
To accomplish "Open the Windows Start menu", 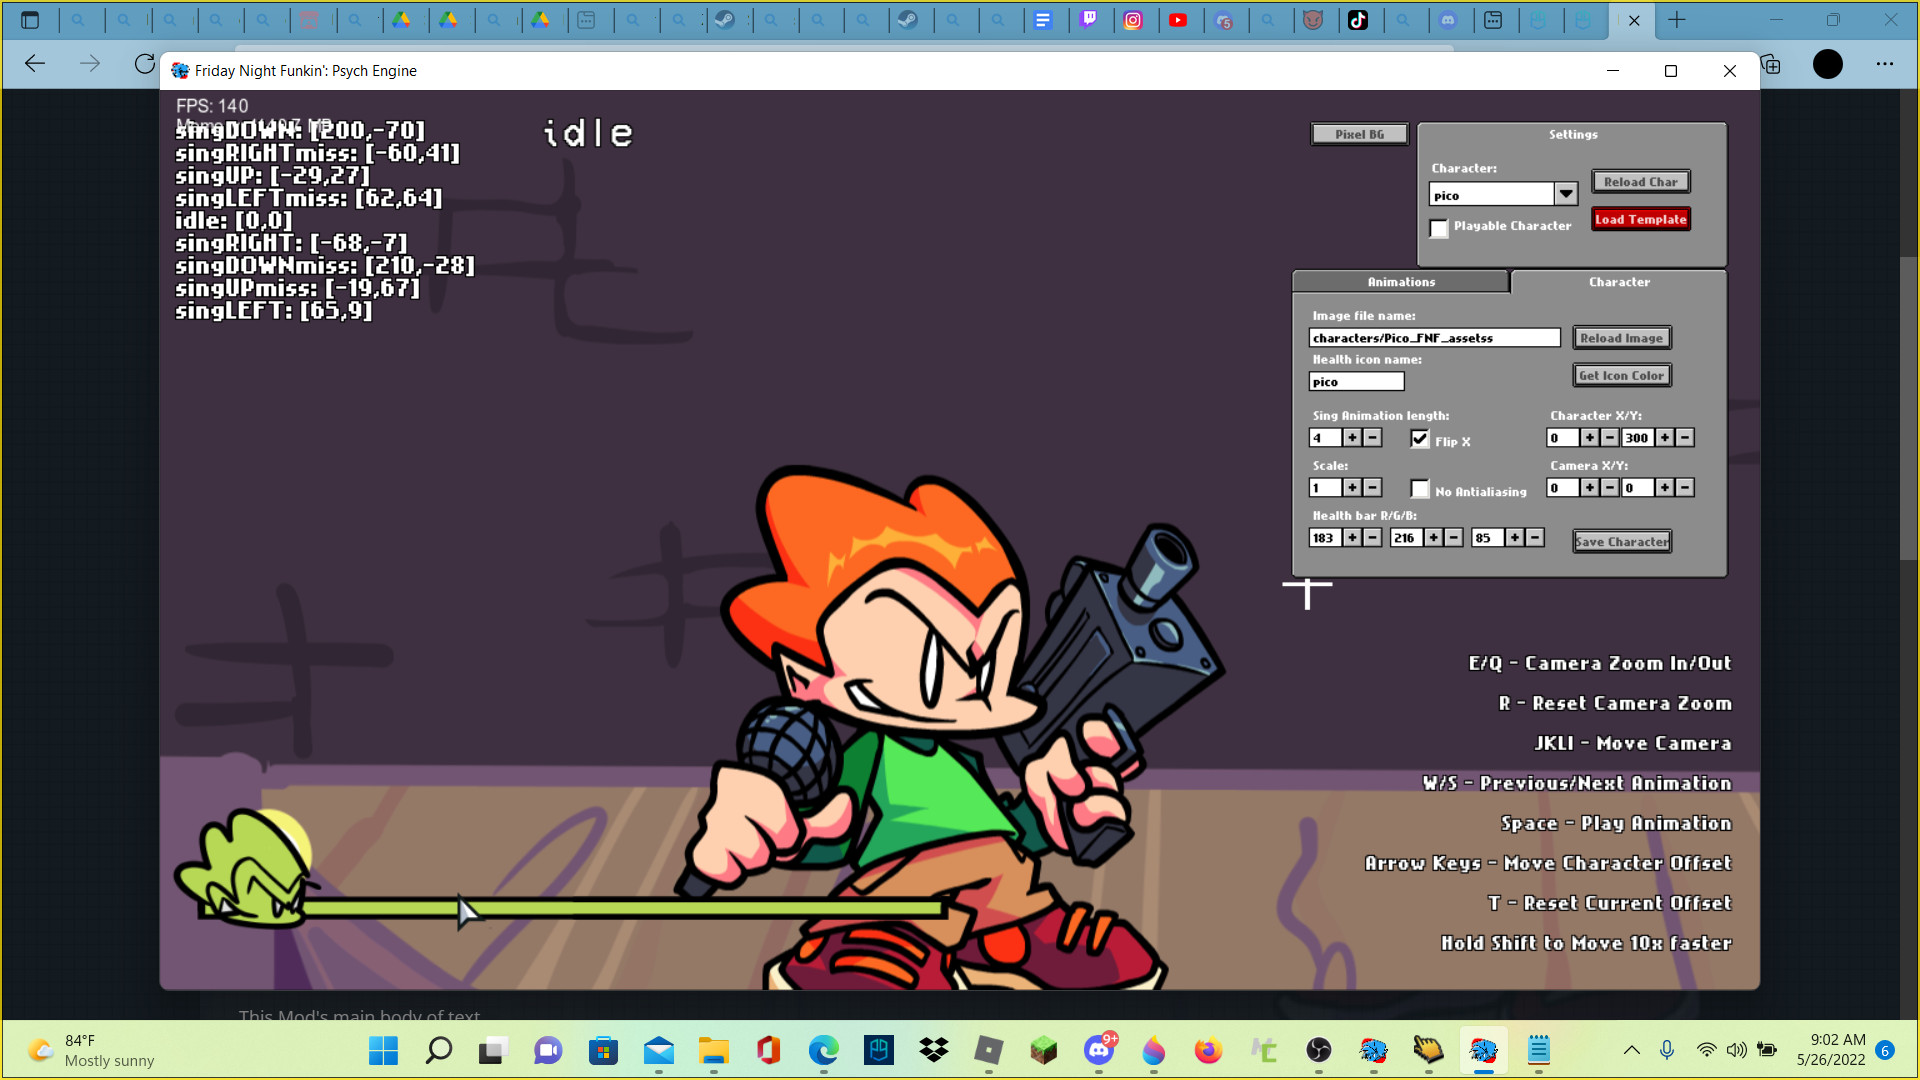I will click(x=383, y=1051).
